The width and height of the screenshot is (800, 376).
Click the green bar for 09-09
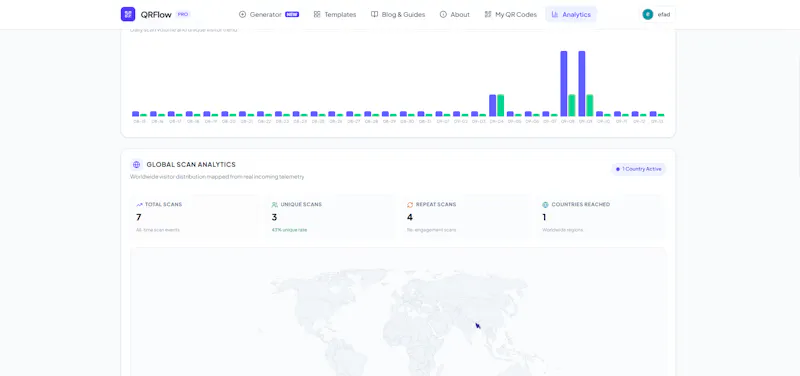(590, 106)
